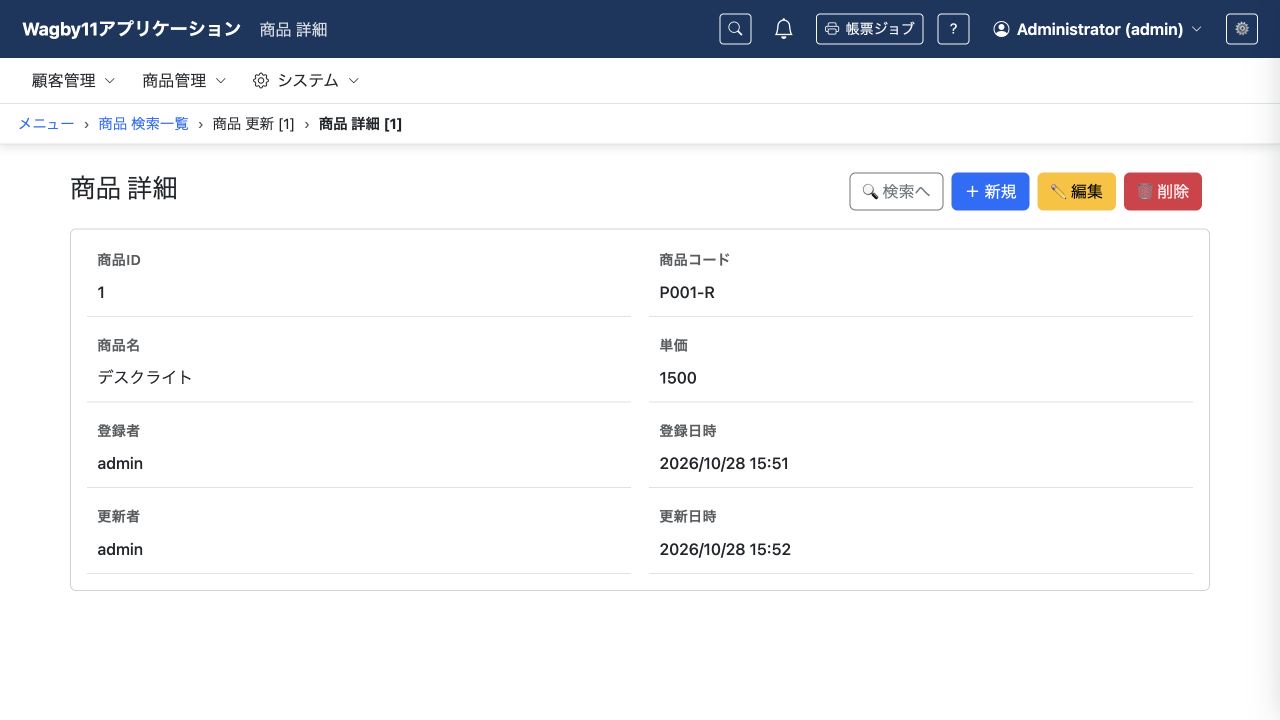Screen dimensions: 1280x720
Task: Open the 商品管理 menu
Action: pos(184,81)
